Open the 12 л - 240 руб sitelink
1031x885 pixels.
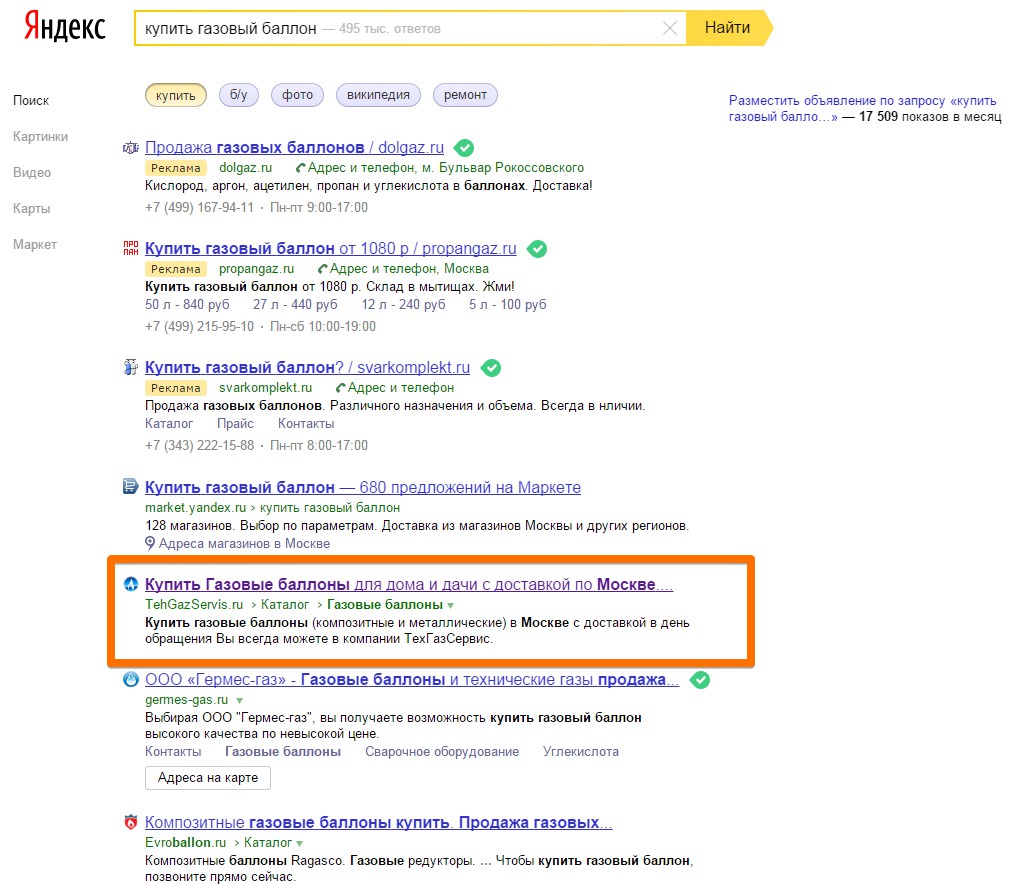tap(403, 304)
